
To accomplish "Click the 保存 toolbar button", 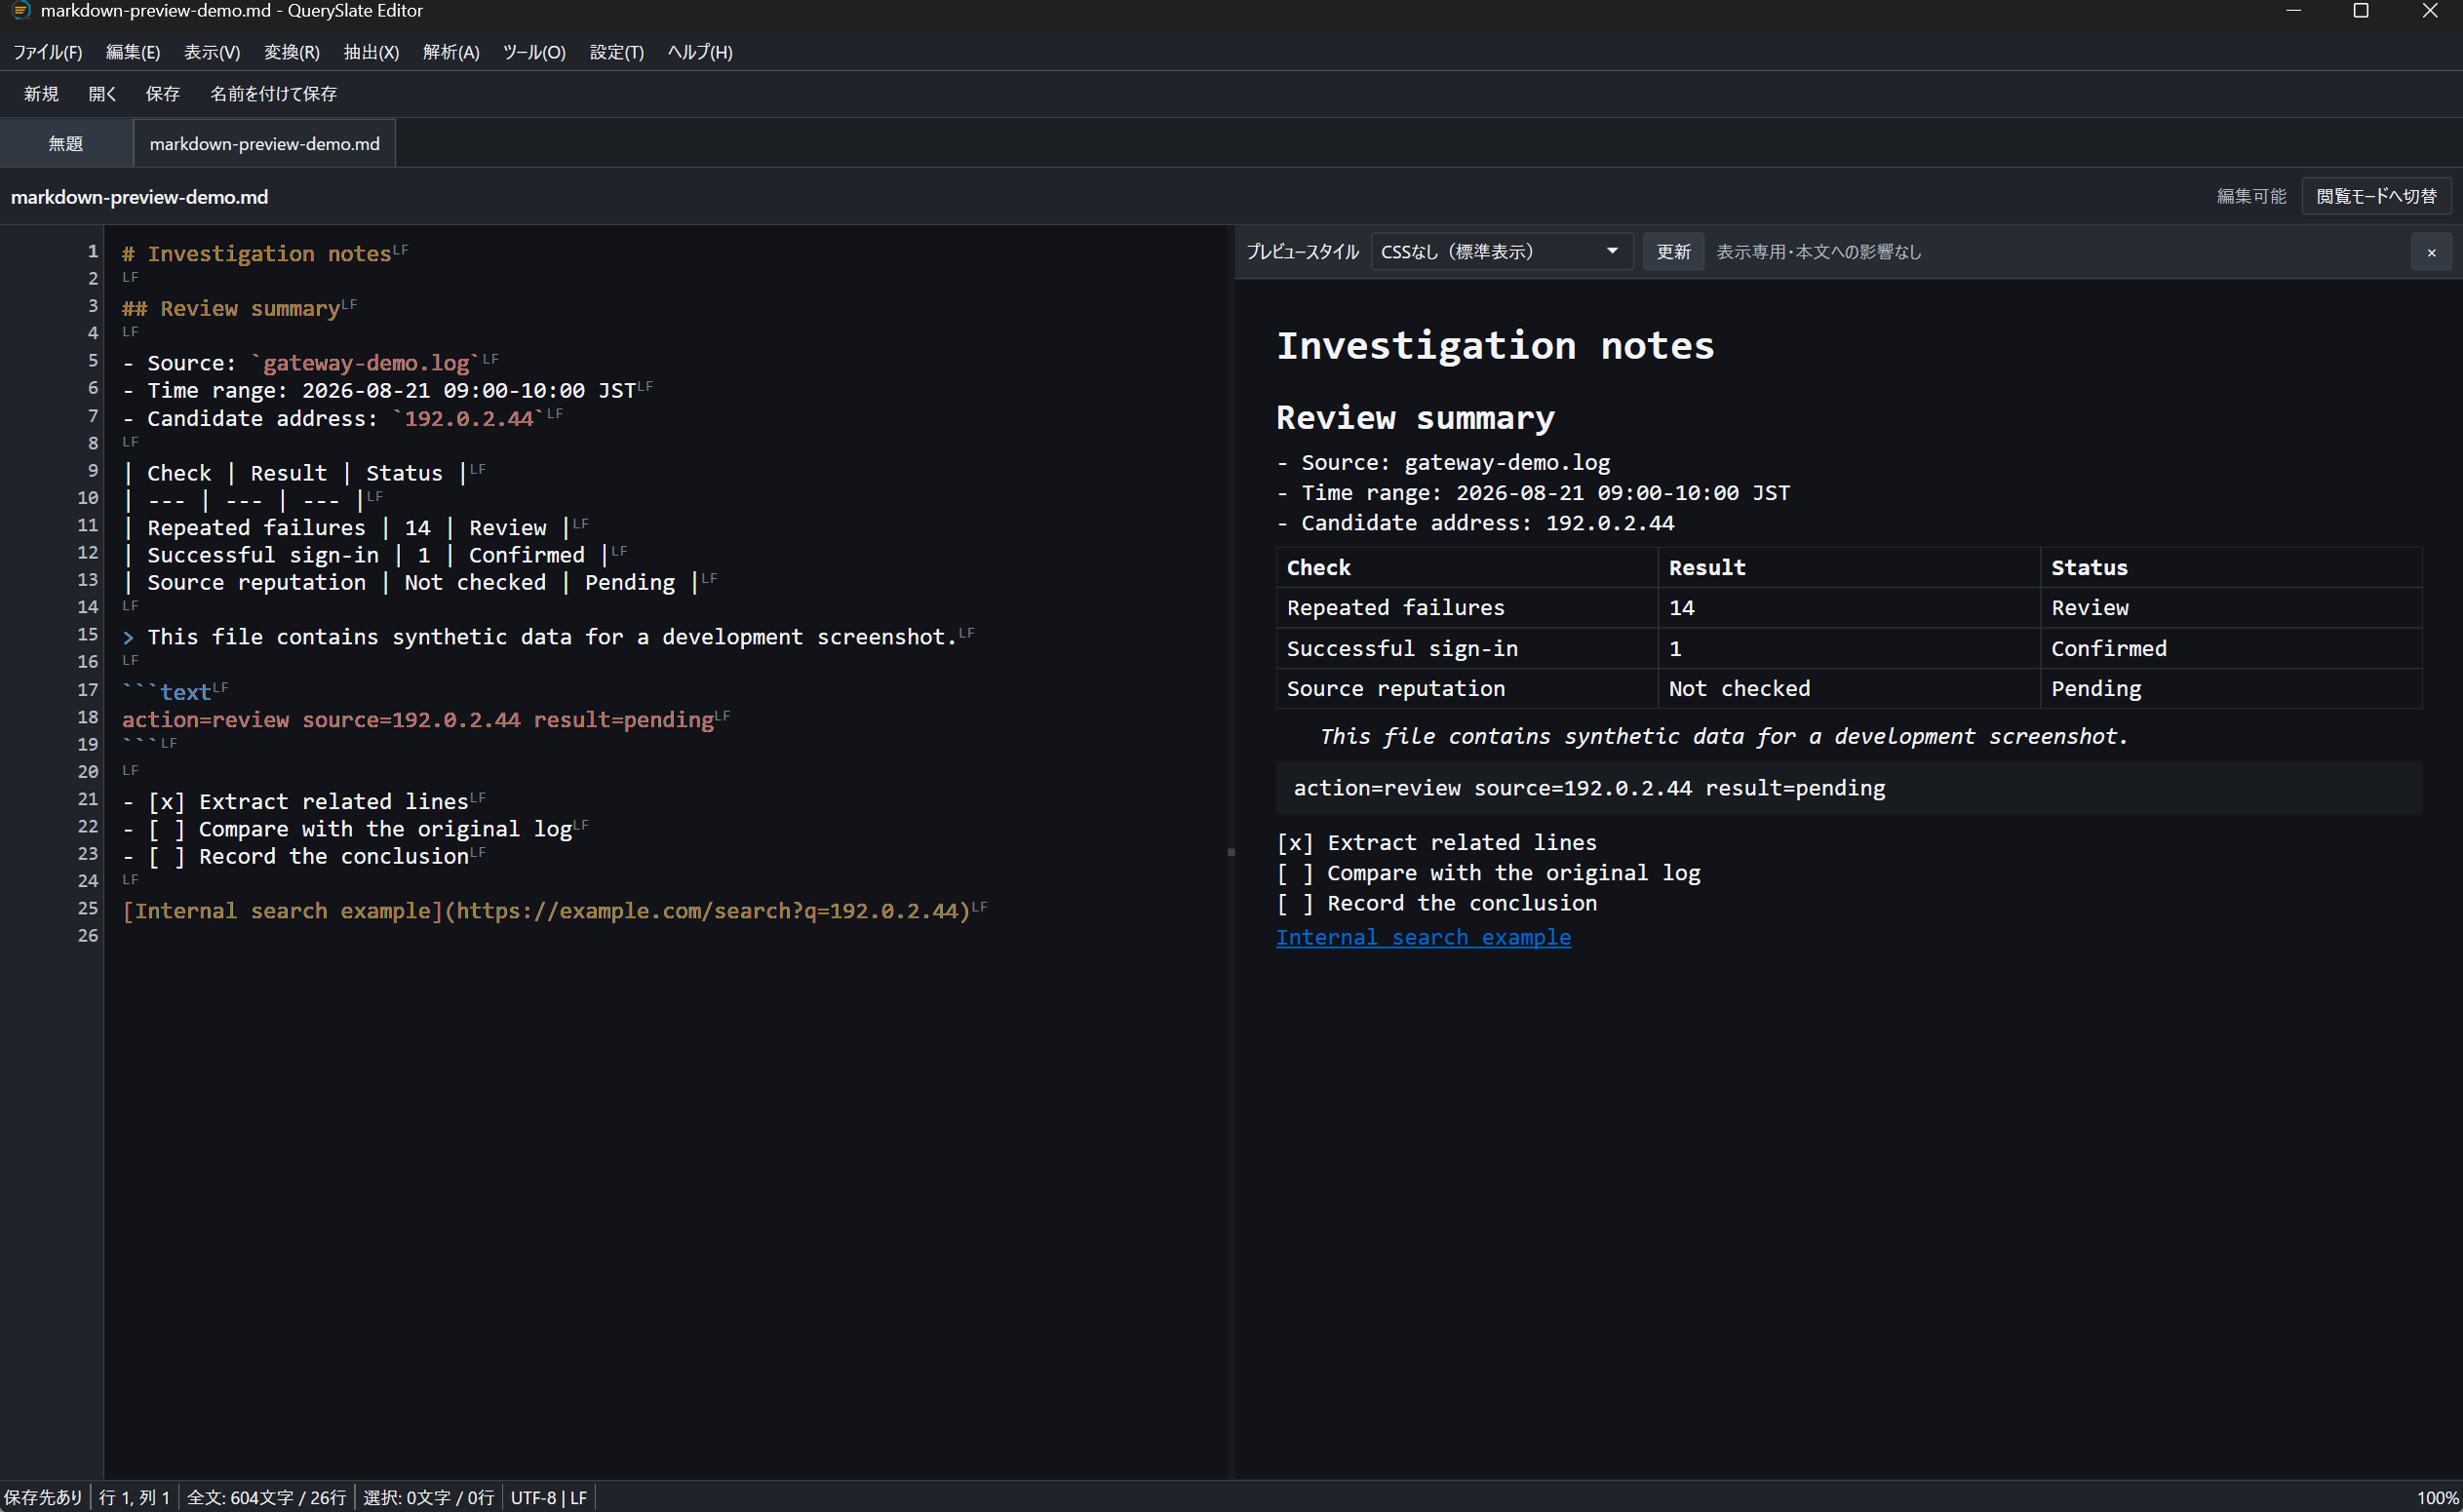I will 163,94.
